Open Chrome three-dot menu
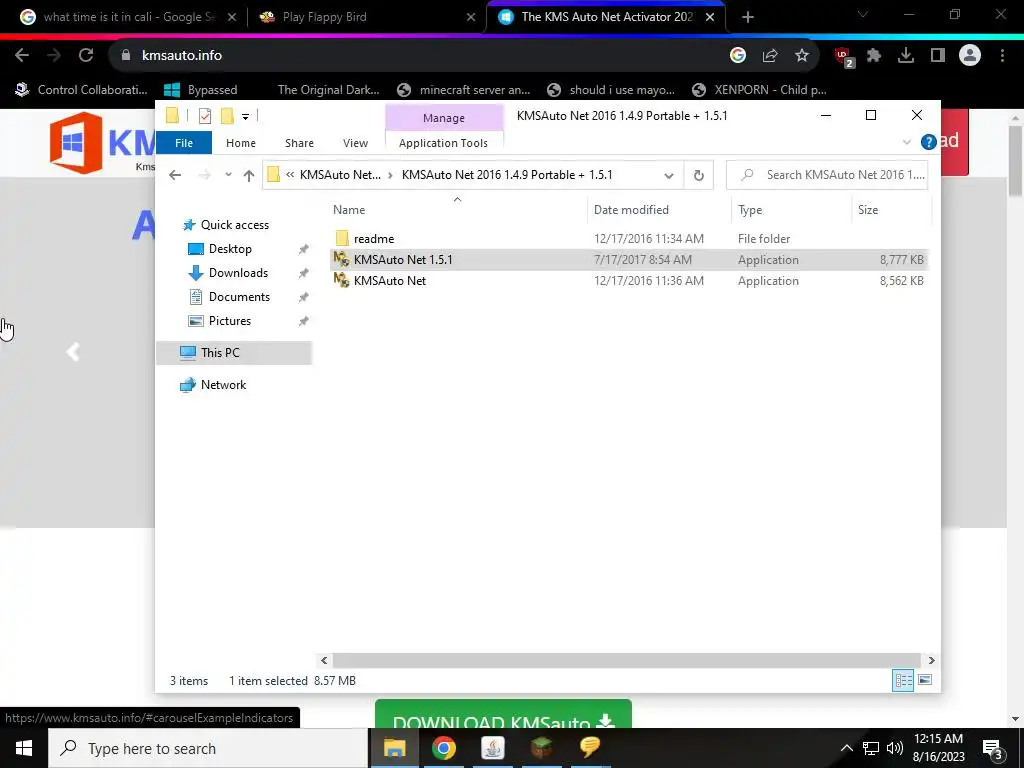 [x=1002, y=56]
